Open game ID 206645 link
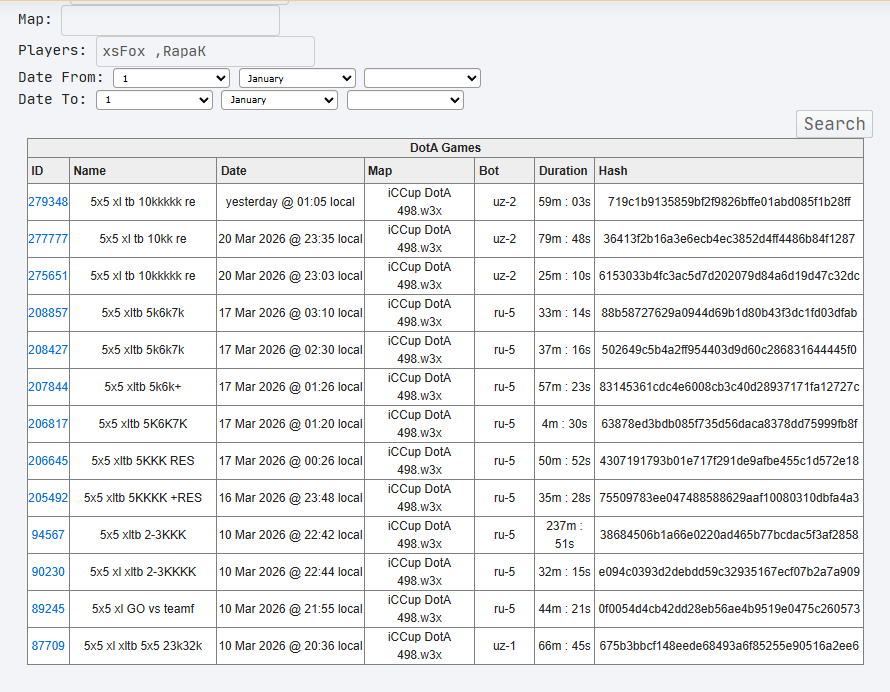Image resolution: width=890 pixels, height=692 pixels. click(x=48, y=460)
